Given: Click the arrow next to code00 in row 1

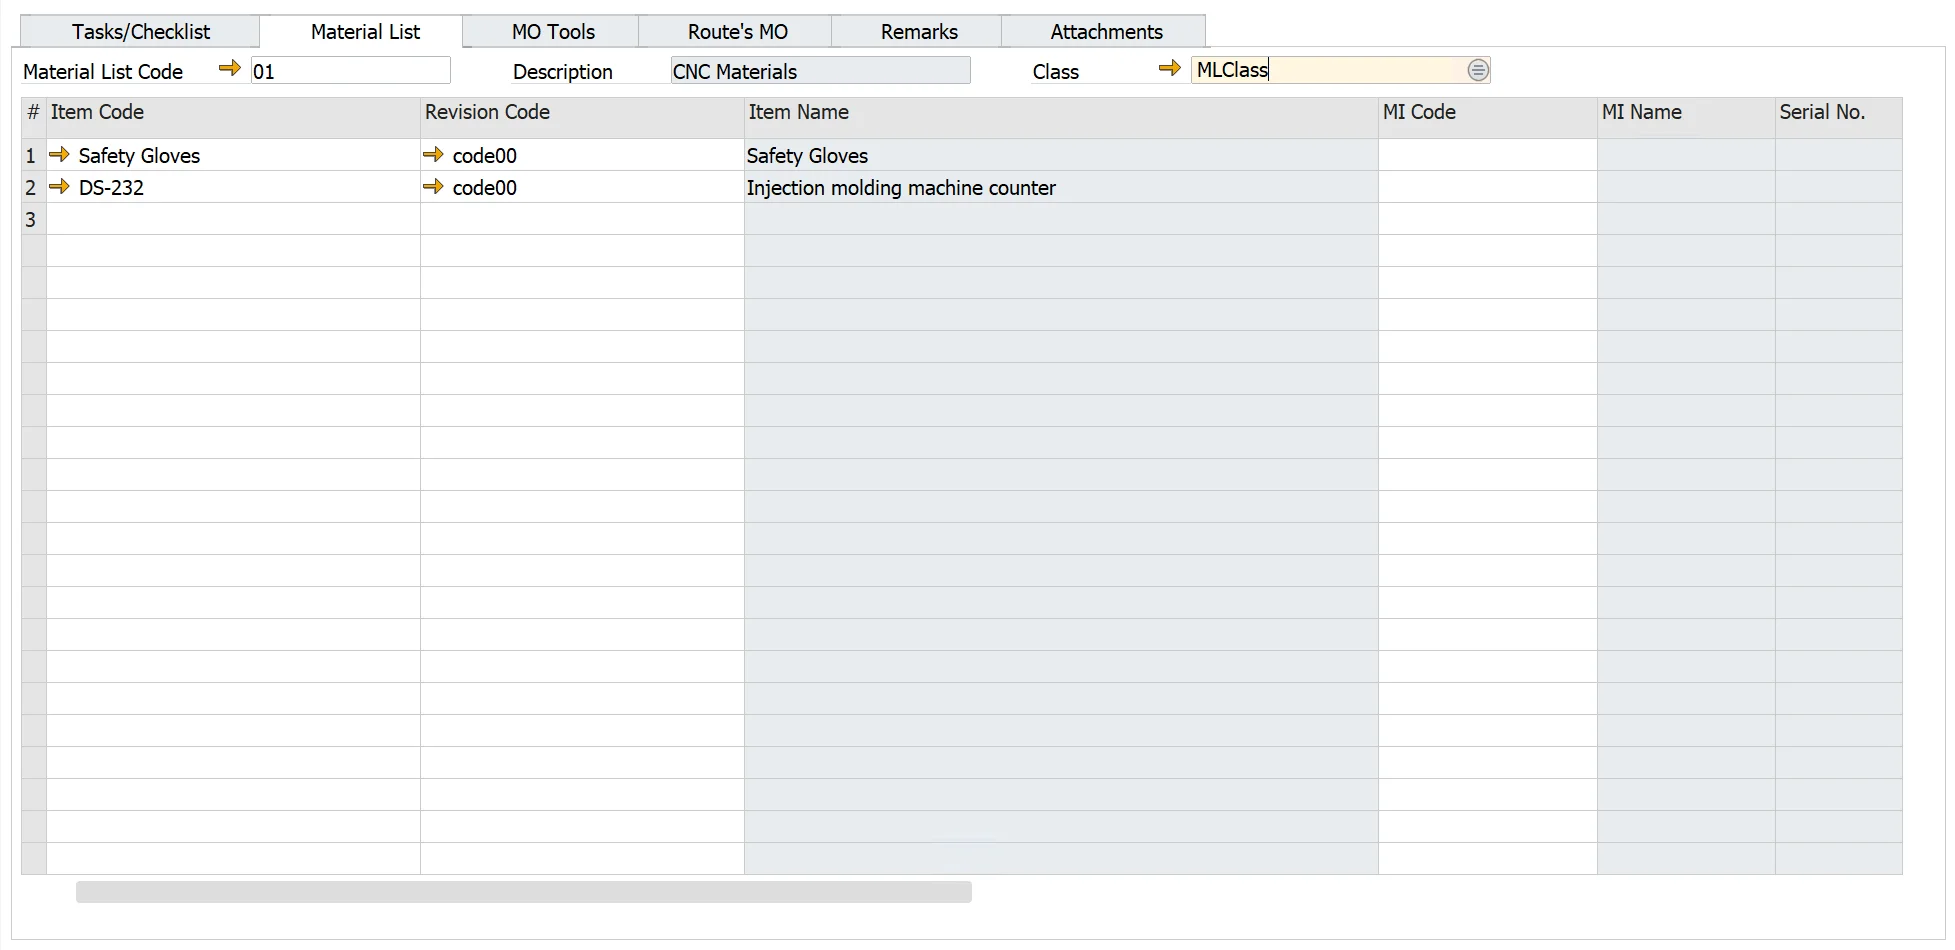Looking at the screenshot, I should (x=434, y=155).
